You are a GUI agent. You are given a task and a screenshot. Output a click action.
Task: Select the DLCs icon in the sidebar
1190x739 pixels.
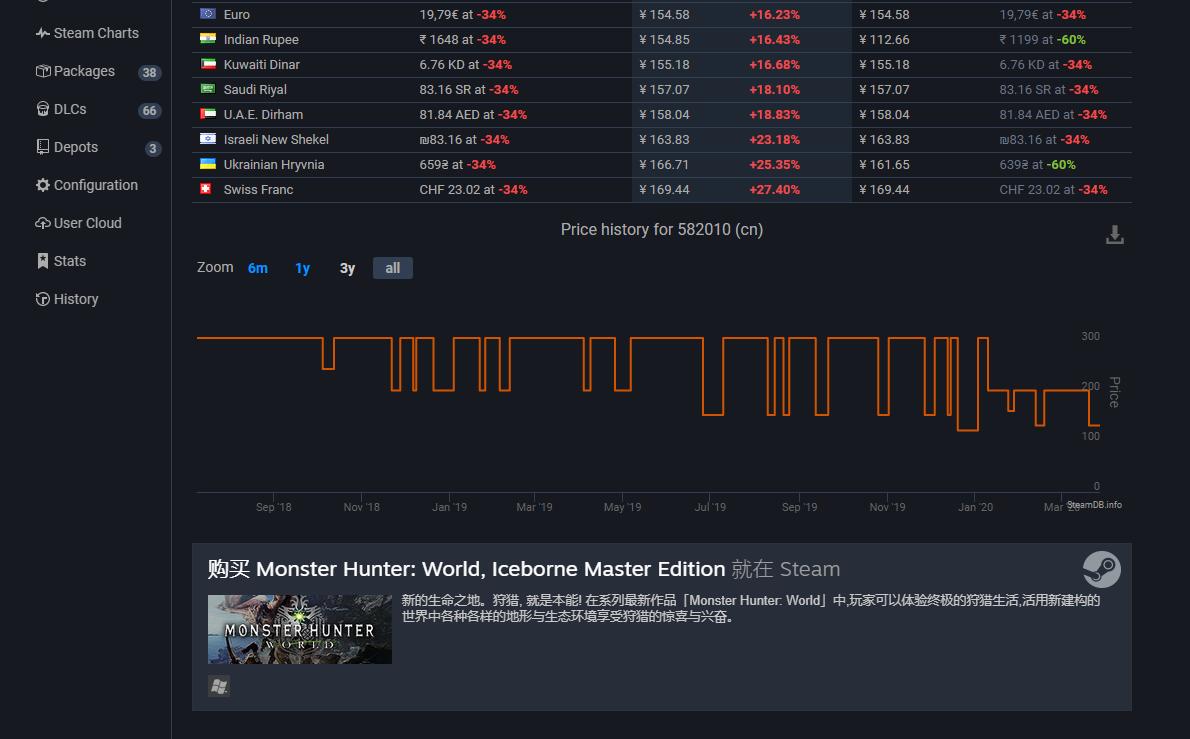click(42, 108)
